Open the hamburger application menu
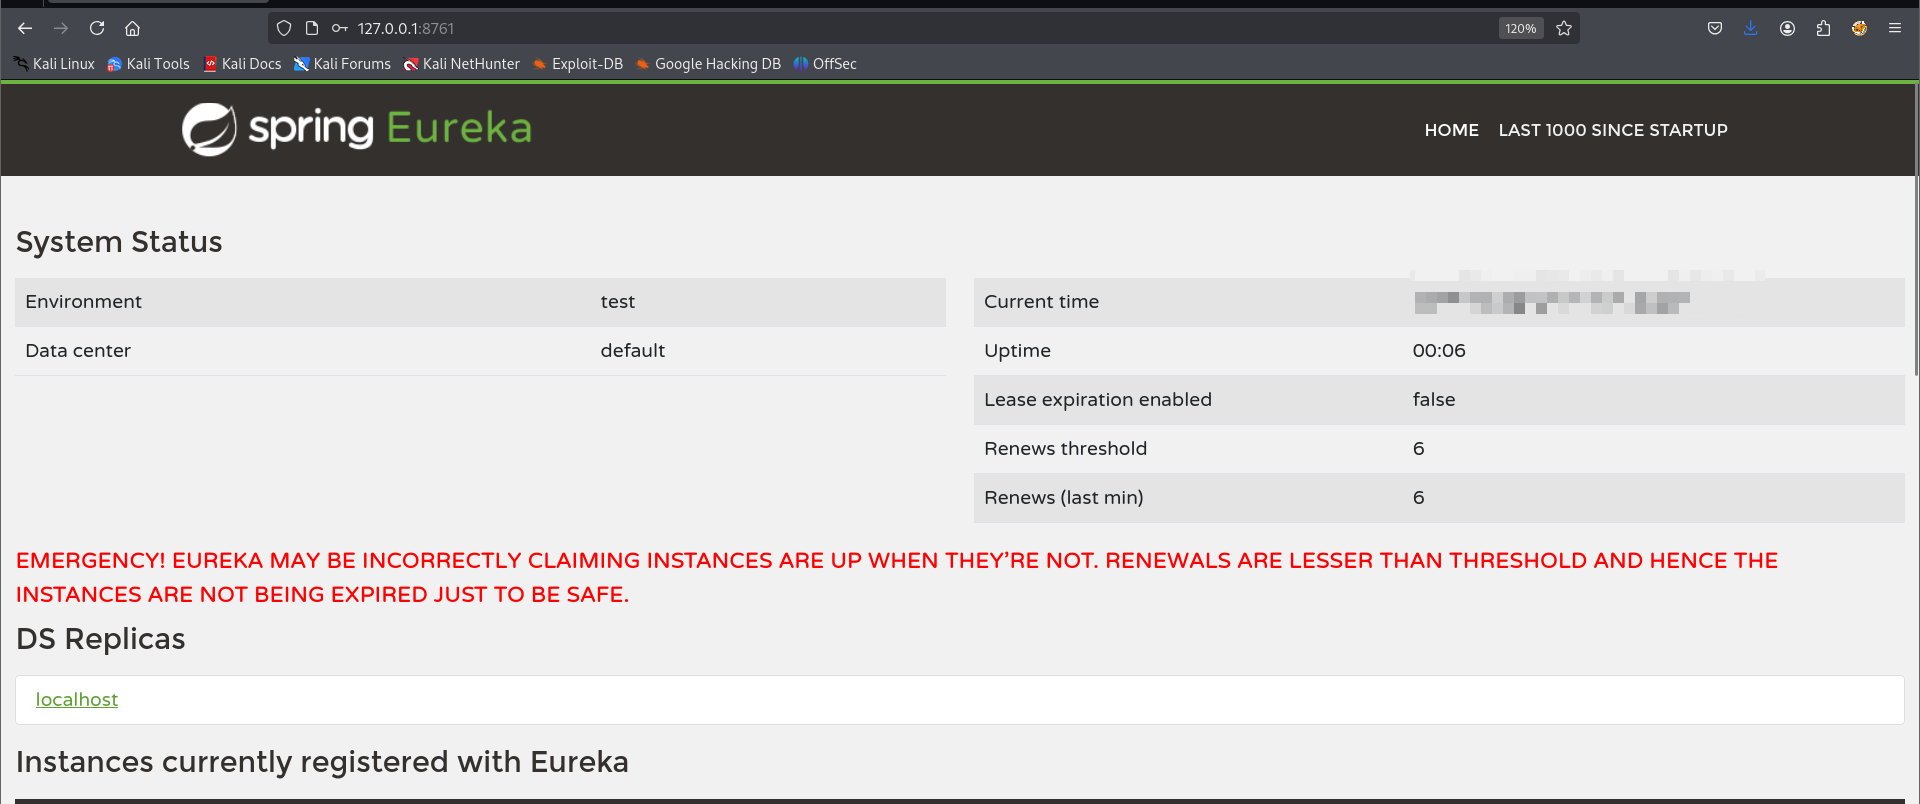 point(1895,28)
